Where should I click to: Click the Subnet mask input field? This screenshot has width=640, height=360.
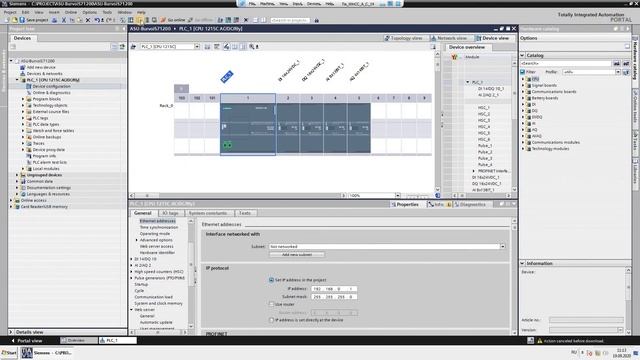pos(334,297)
